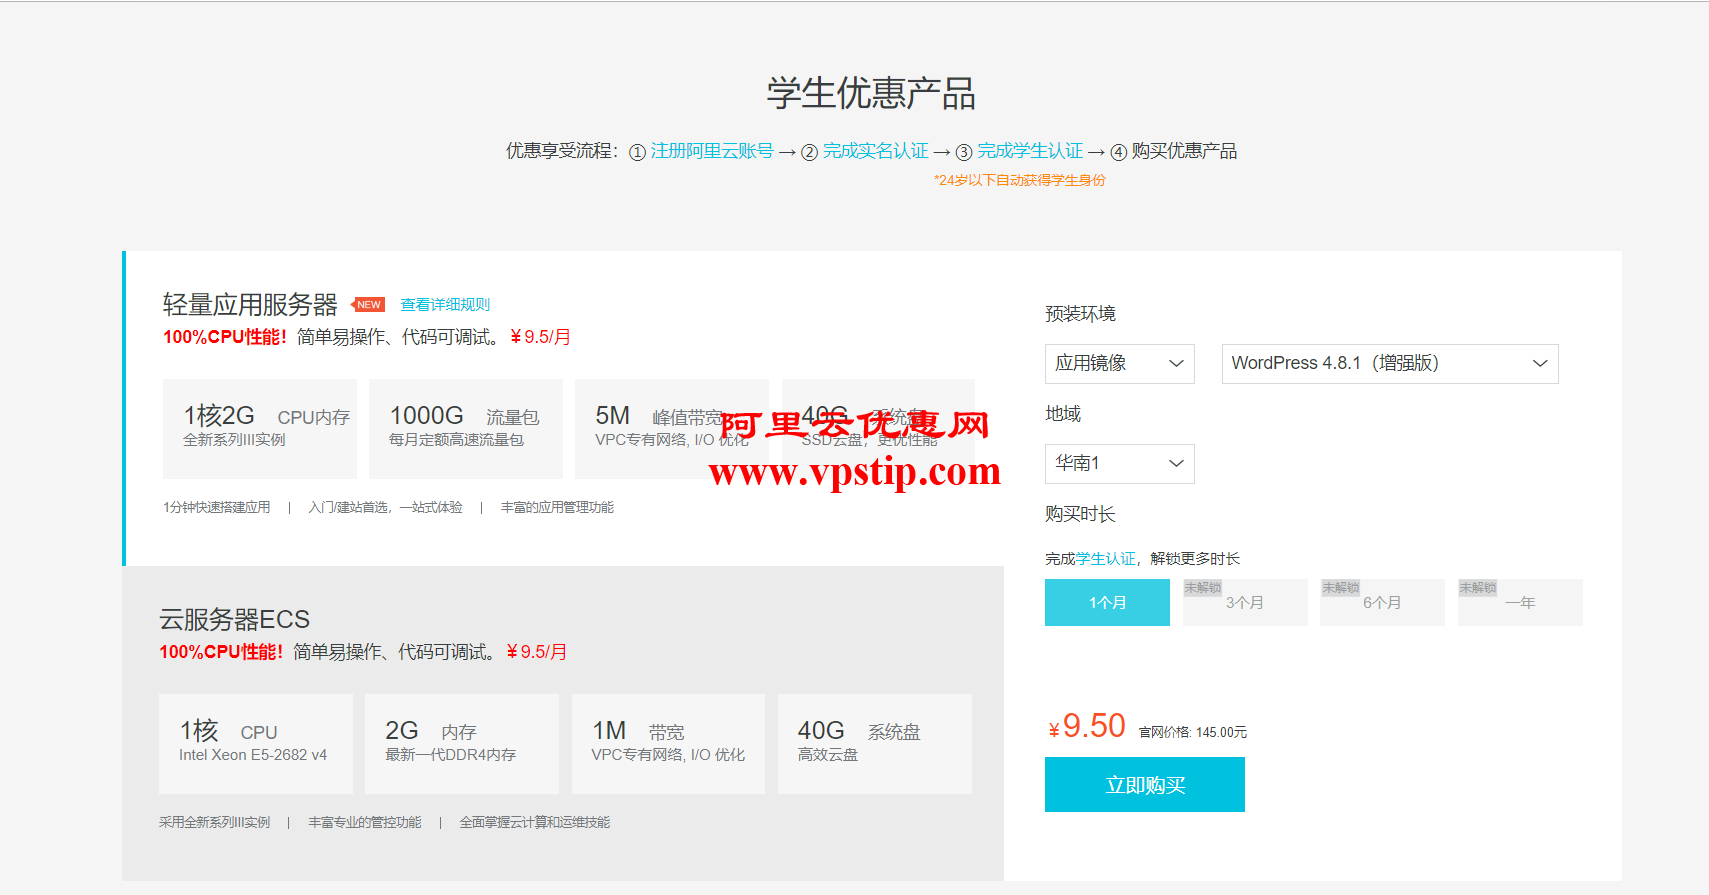Open the 注册阿里云账号 link
The image size is (1709, 895).
coord(712,151)
